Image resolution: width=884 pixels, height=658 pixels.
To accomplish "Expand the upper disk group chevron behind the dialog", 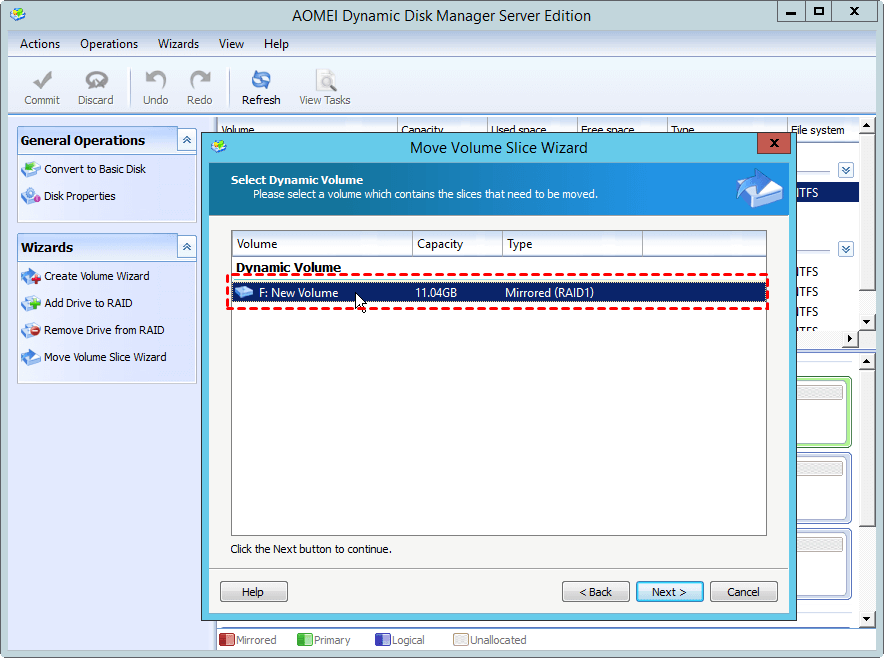I will tap(846, 170).
